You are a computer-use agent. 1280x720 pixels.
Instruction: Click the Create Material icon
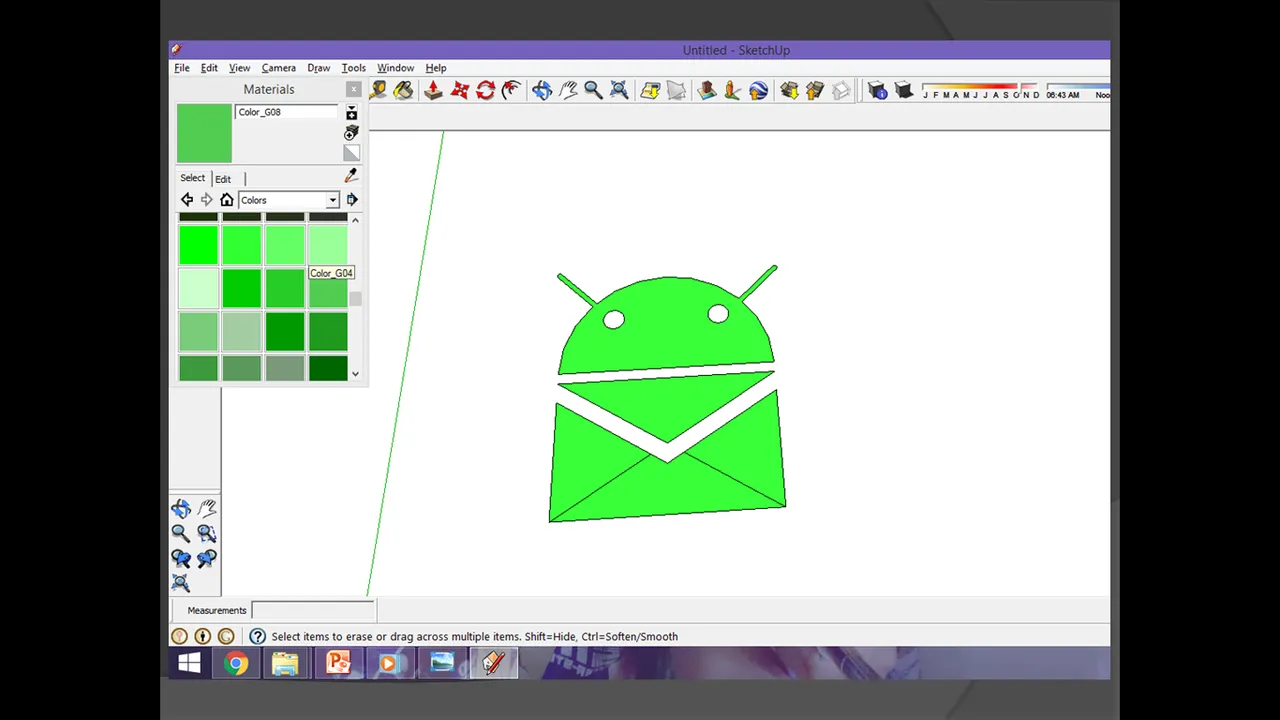(351, 133)
